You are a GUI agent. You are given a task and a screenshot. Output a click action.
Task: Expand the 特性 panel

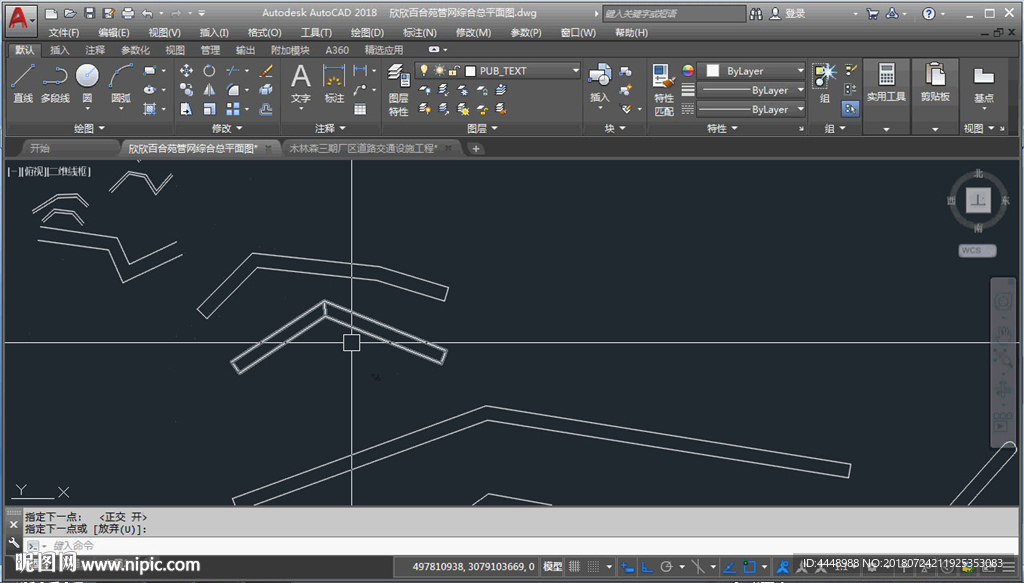tap(722, 129)
